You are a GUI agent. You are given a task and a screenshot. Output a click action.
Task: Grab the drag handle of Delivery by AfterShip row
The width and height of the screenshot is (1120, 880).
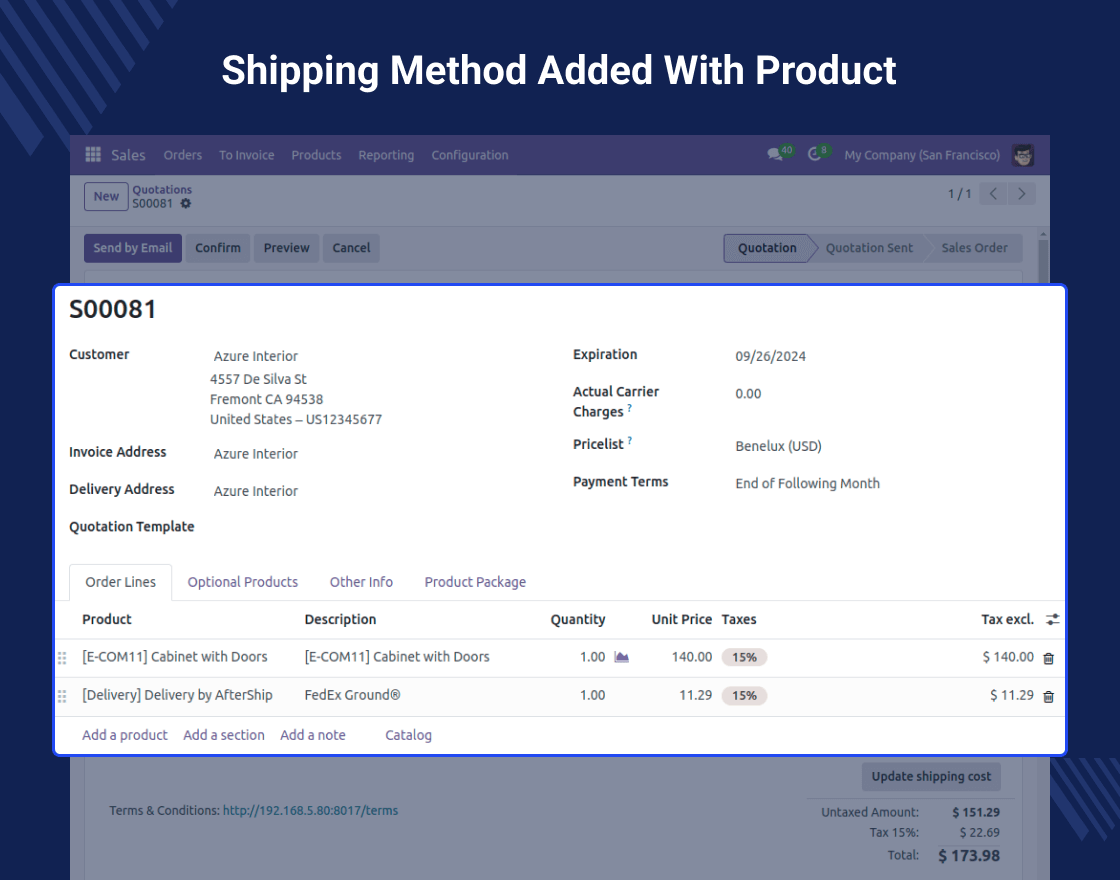pyautogui.click(x=62, y=696)
